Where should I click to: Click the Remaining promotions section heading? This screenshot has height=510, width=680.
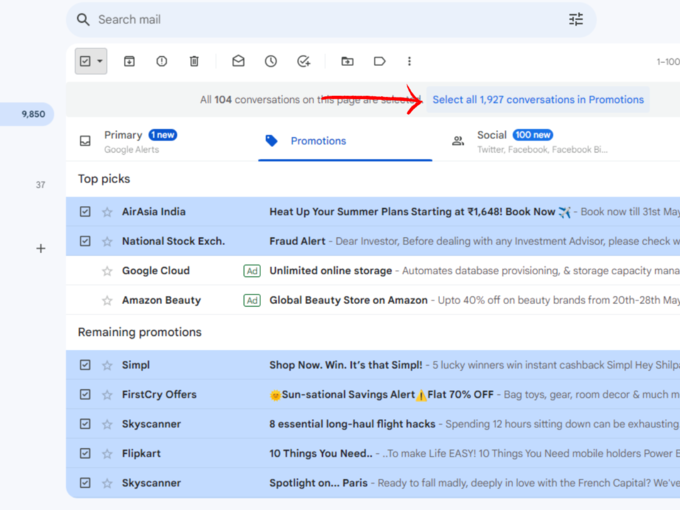tap(140, 332)
